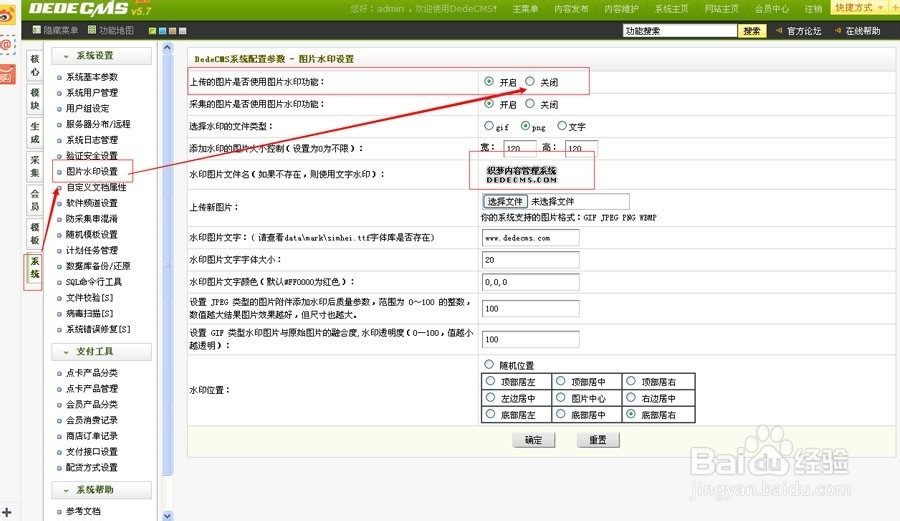This screenshot has width=900, height=521.
Task: Open the 功能地图 function map icon
Action: coord(92,30)
